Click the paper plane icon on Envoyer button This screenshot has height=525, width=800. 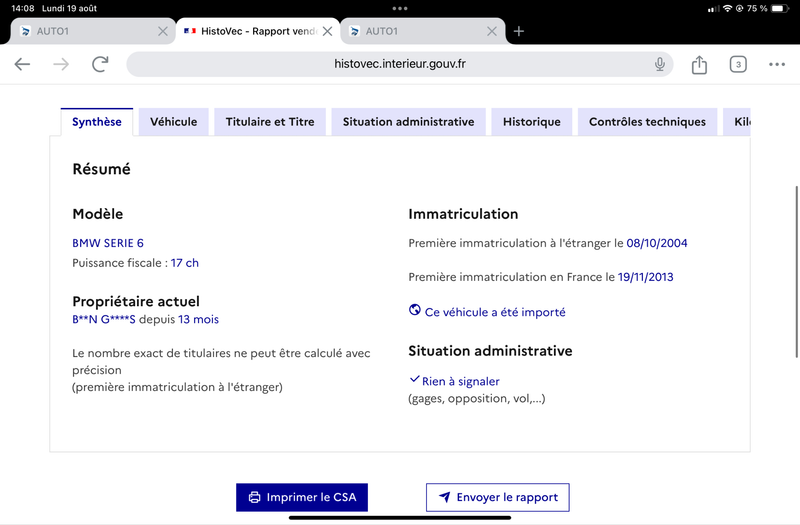444,497
